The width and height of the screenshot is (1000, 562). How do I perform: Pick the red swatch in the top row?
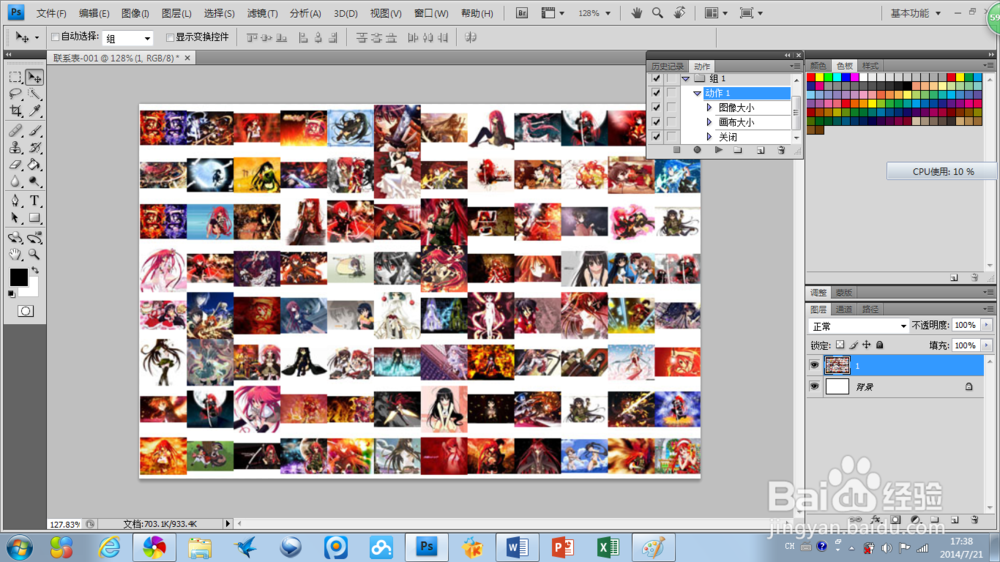point(811,77)
